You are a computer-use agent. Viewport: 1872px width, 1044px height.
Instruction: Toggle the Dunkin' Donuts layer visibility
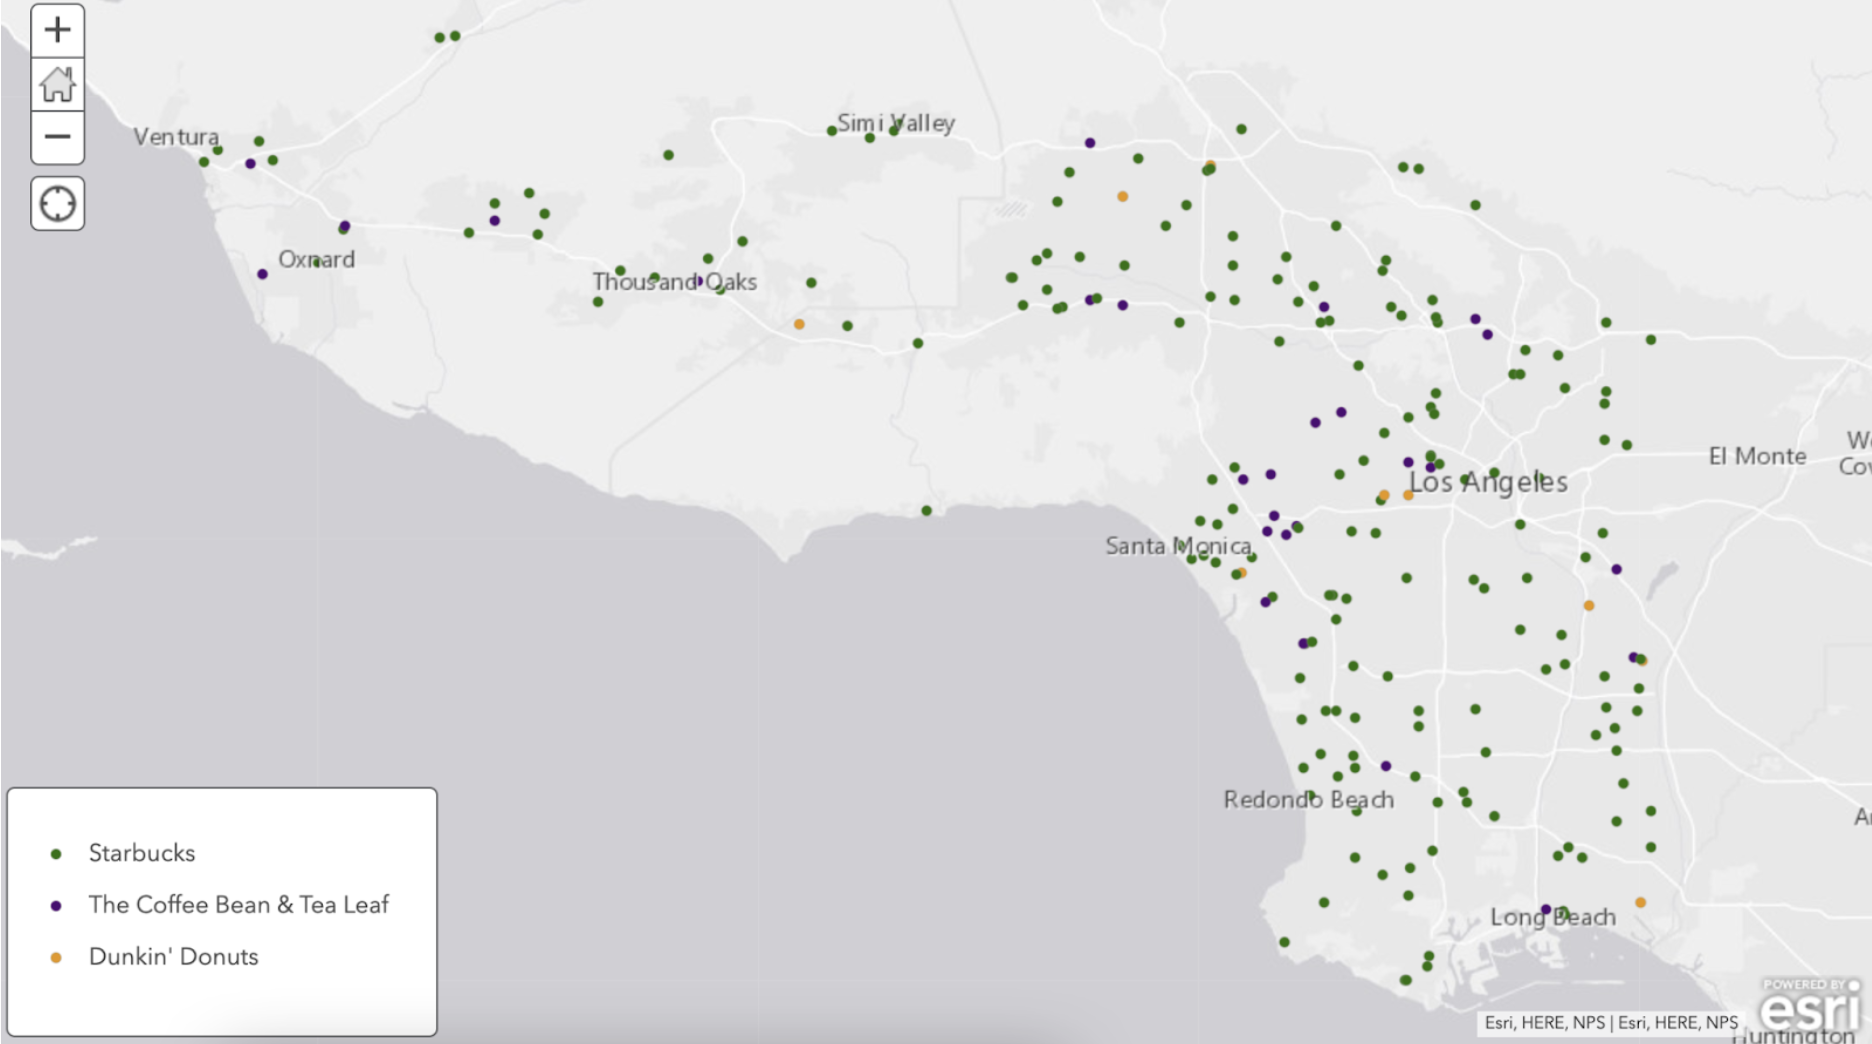pyautogui.click(x=175, y=956)
